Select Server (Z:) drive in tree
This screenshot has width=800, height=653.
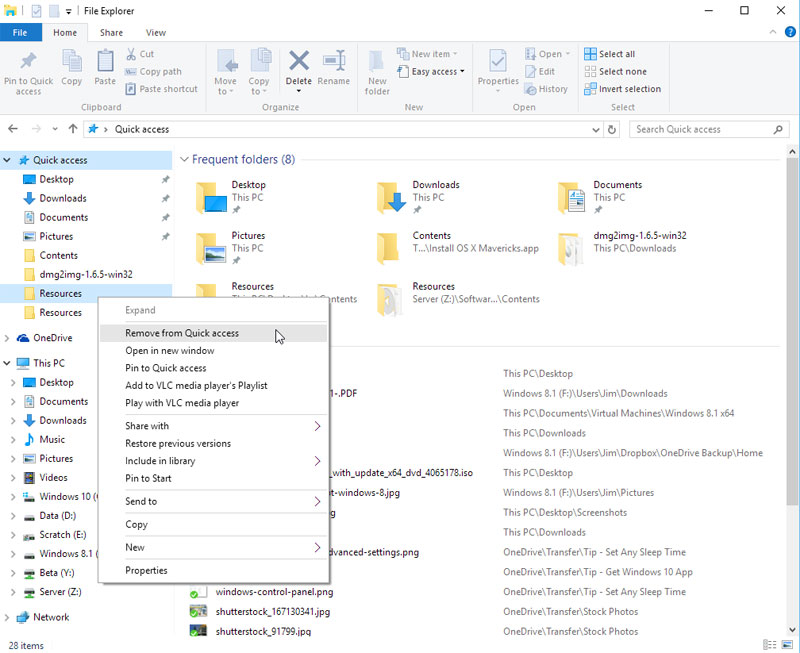pyautogui.click(x=60, y=592)
